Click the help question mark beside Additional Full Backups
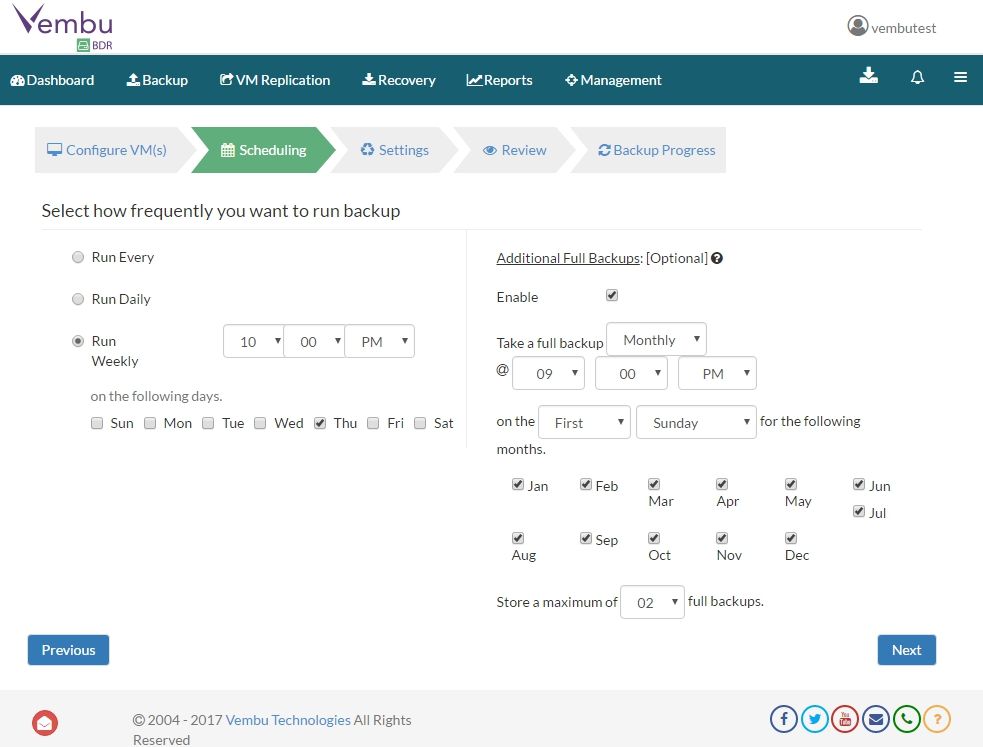 717,258
